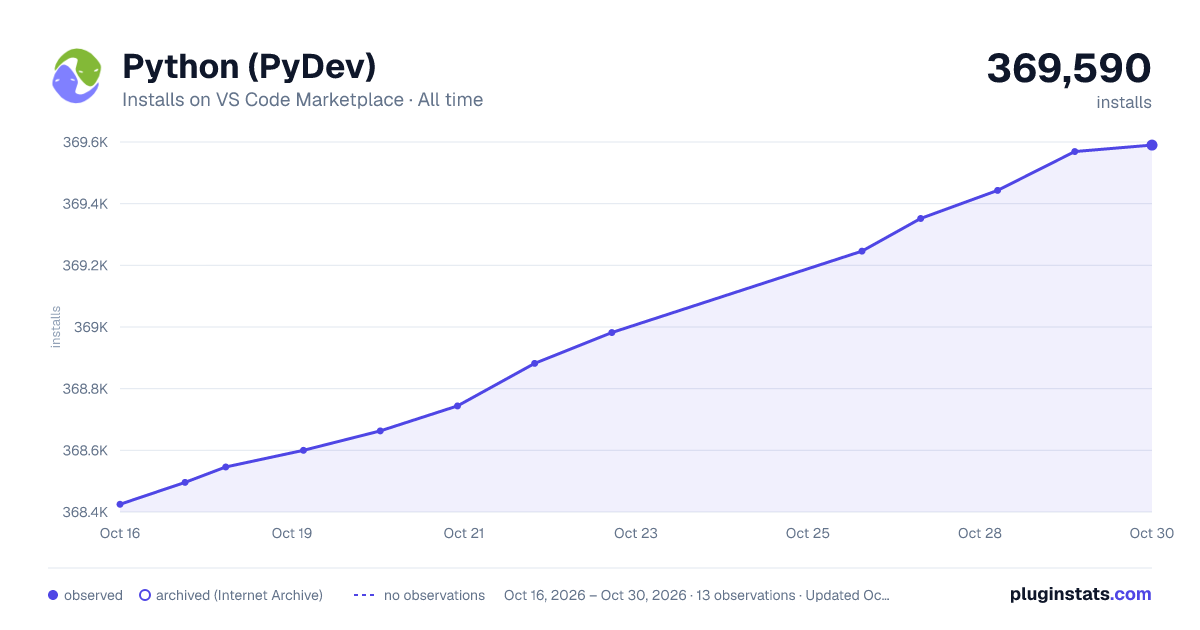Click the 368.8K y-axis label
This screenshot has height=630, width=1200.
85,389
